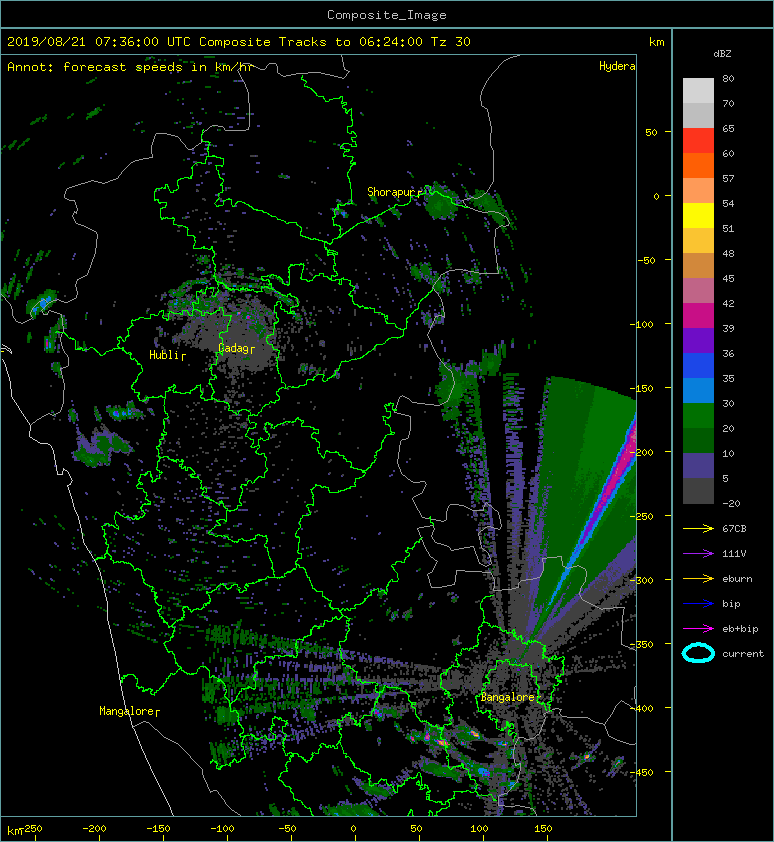Click the -300 tick on vertical axis
This screenshot has width=774, height=842.
point(642,580)
